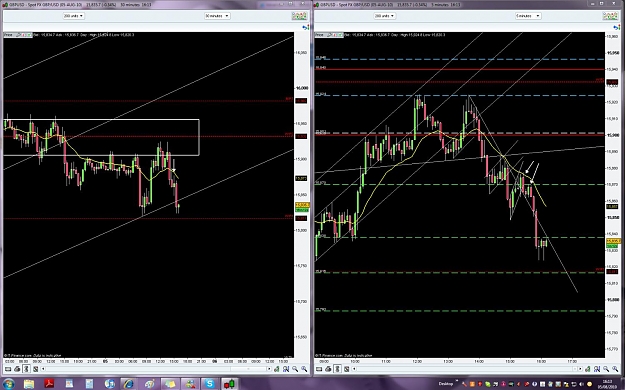Click the right scroll arrow on right chart scrollbar
Viewport: 625px width, 390px height.
pyautogui.click(x=580, y=369)
